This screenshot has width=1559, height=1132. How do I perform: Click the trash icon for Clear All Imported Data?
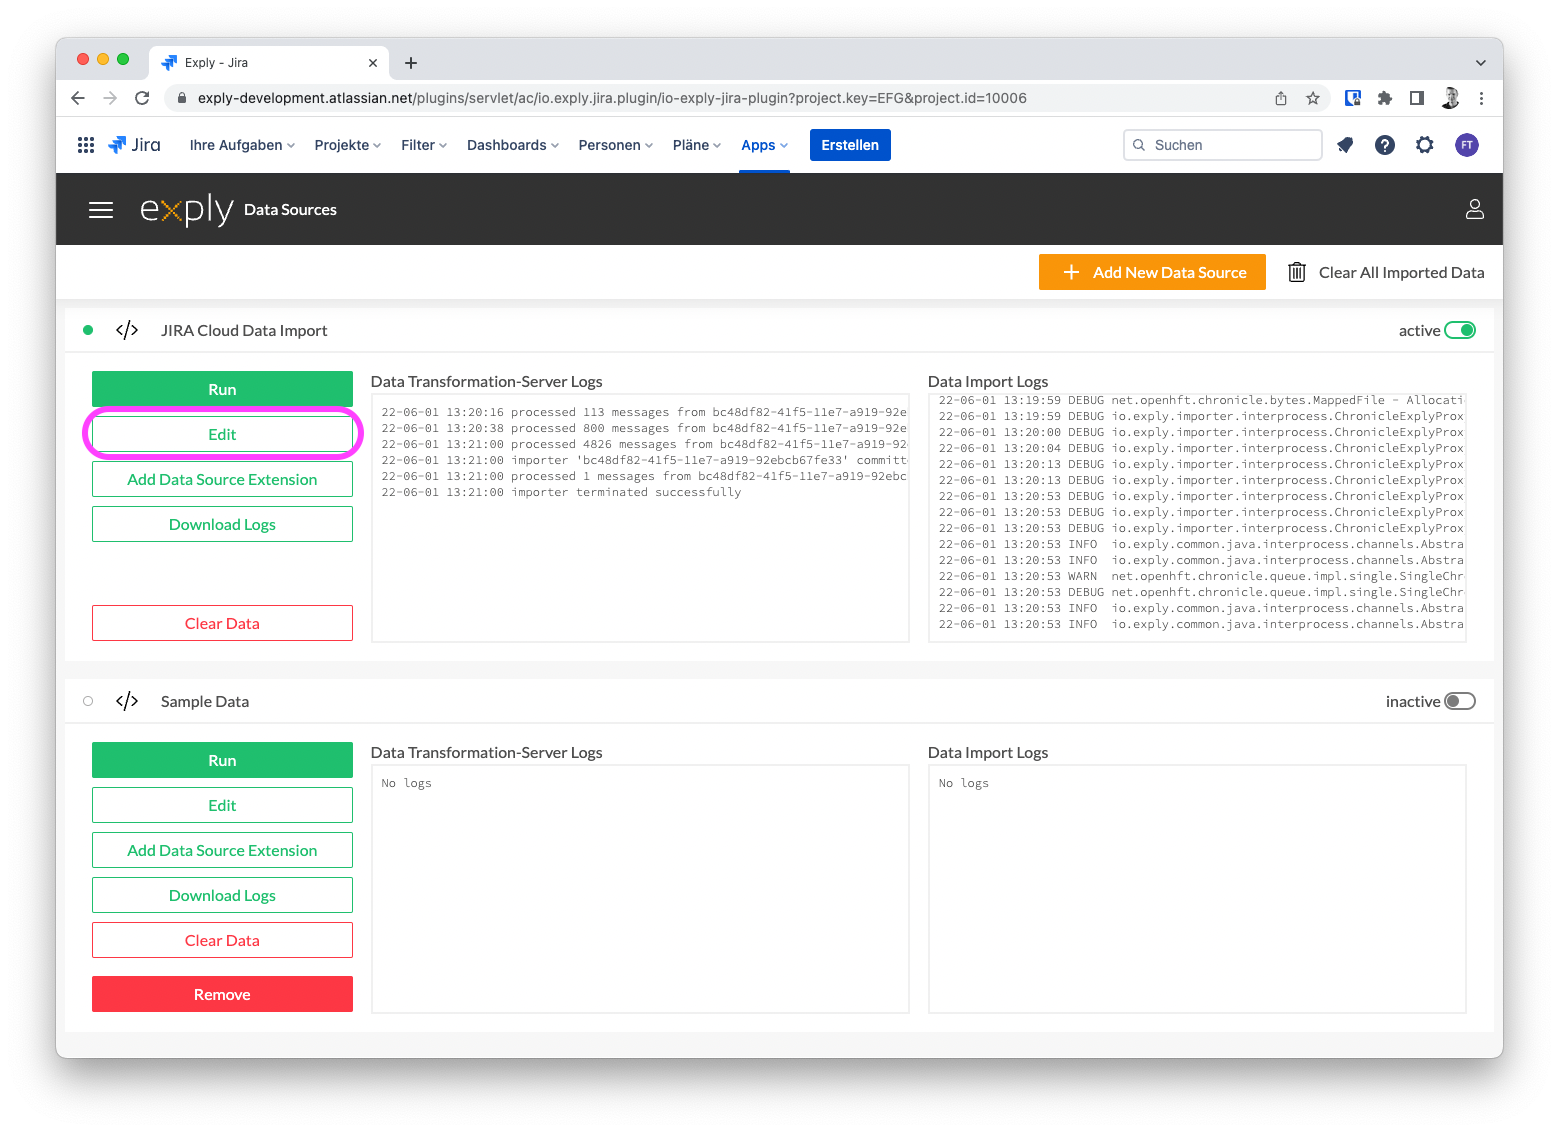pyautogui.click(x=1297, y=272)
